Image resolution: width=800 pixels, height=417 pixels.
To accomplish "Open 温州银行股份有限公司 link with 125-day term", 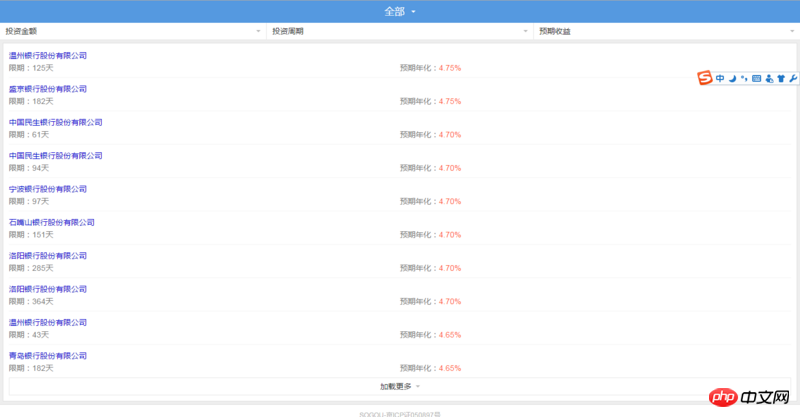I will (x=48, y=56).
